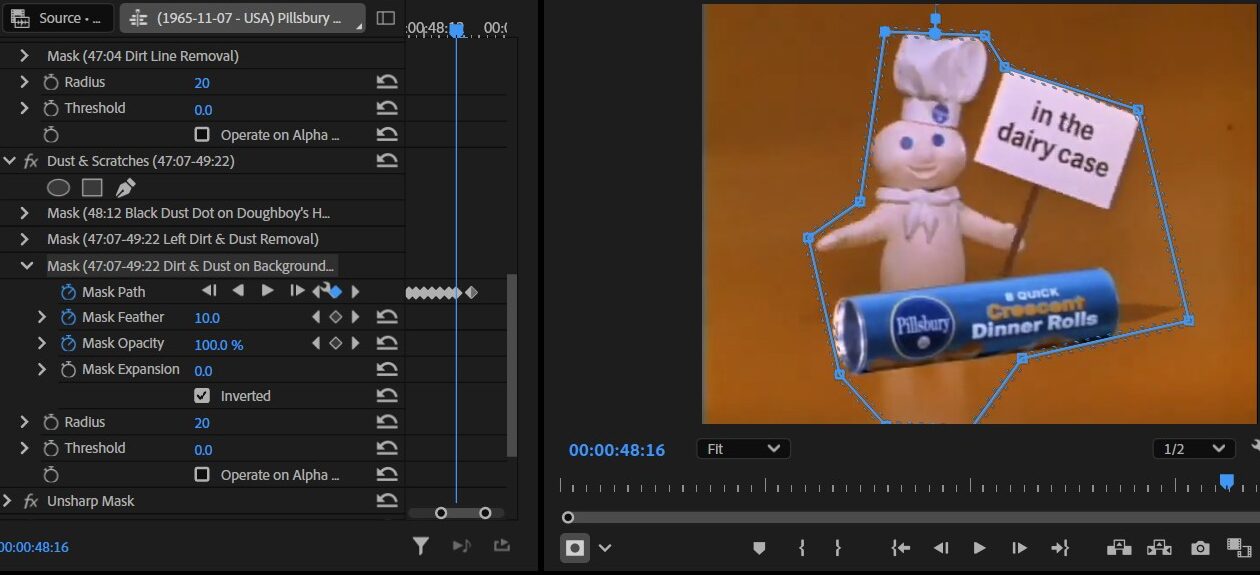Open the Fit zoom level dropdown
The height and width of the screenshot is (575, 1260).
click(x=743, y=449)
